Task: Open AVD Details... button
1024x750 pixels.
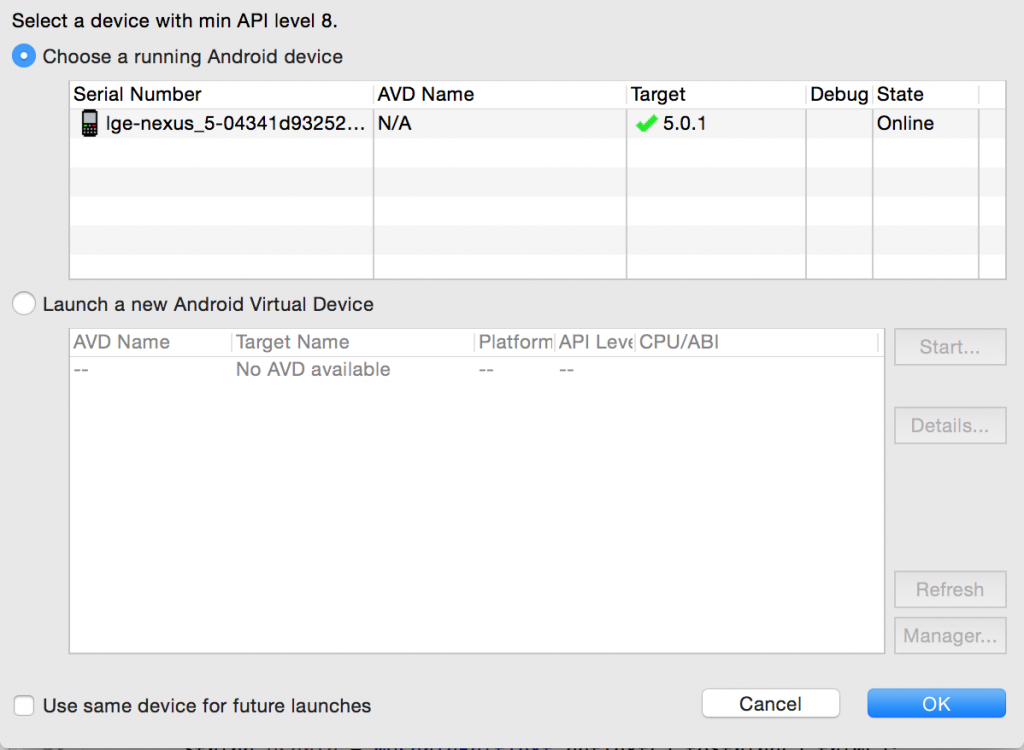Action: 949,426
